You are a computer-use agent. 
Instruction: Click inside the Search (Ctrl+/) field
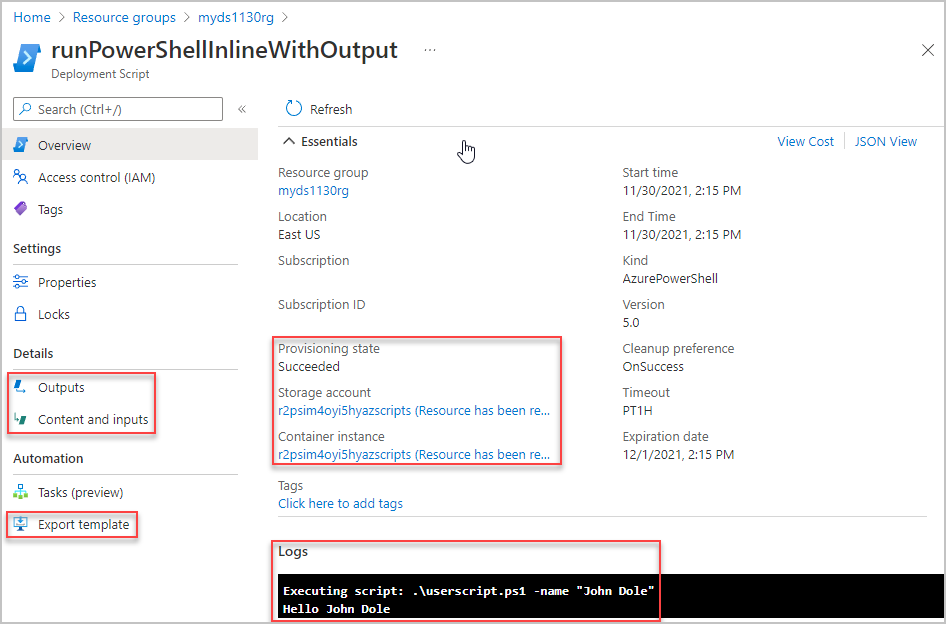(x=117, y=109)
